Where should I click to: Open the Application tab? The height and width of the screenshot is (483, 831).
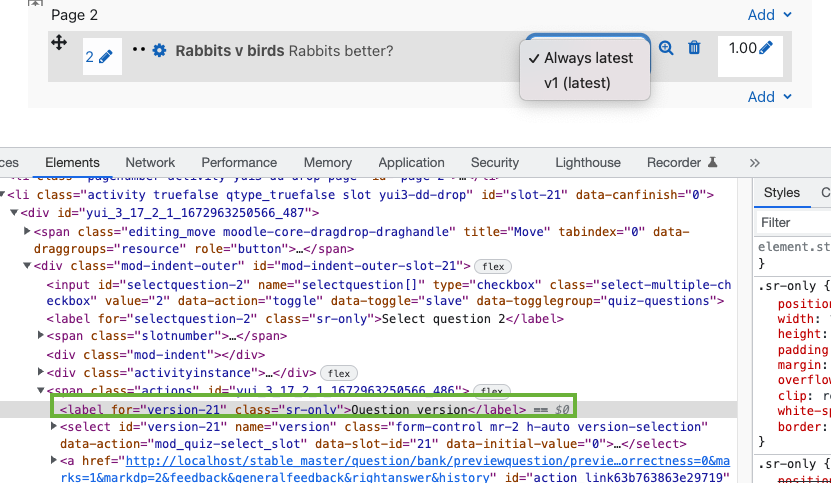point(411,162)
